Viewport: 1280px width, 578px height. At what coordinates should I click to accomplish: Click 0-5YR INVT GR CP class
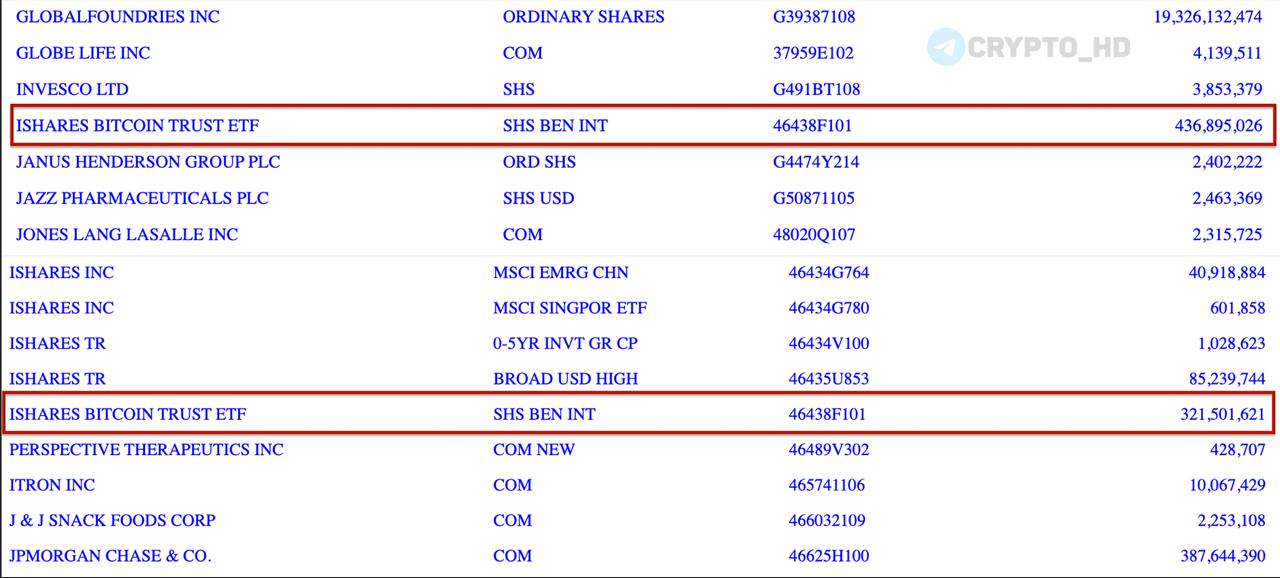pos(565,343)
